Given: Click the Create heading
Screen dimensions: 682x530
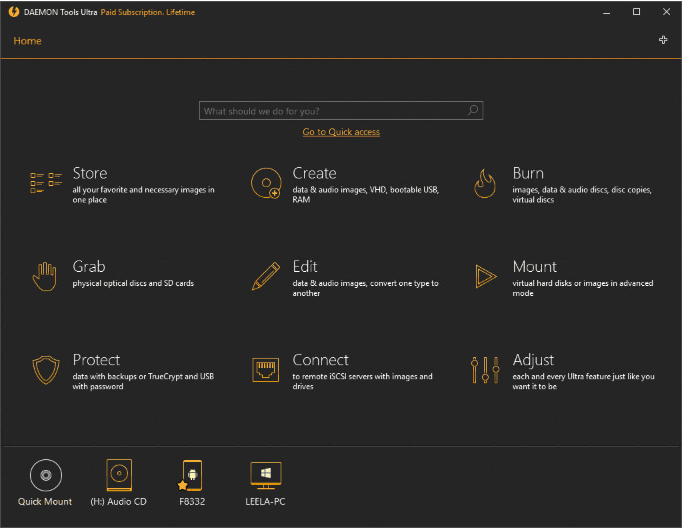Looking at the screenshot, I should (314, 173).
